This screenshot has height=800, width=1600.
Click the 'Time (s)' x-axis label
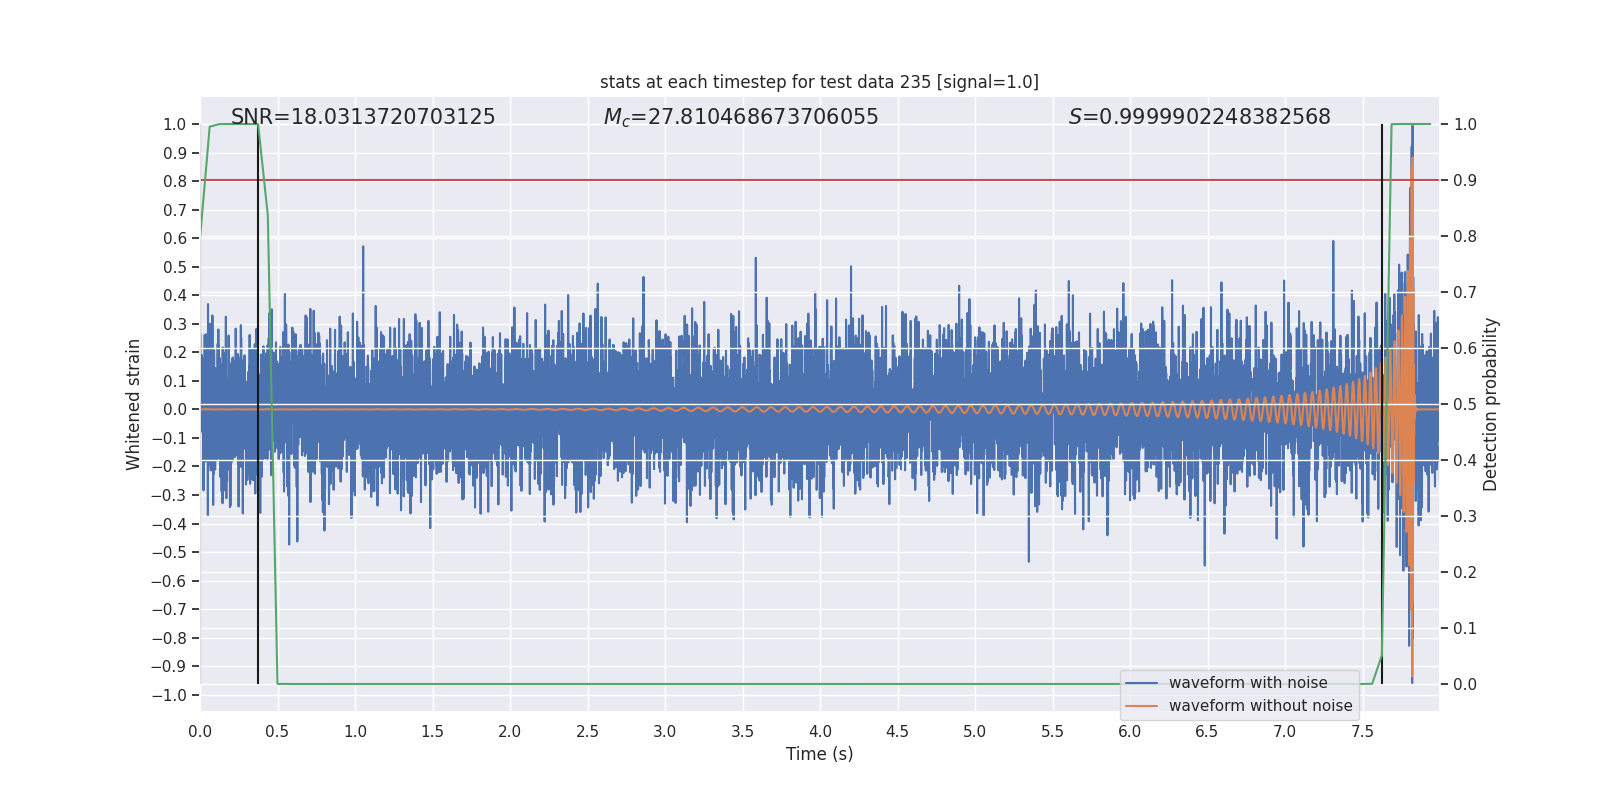[x=819, y=754]
